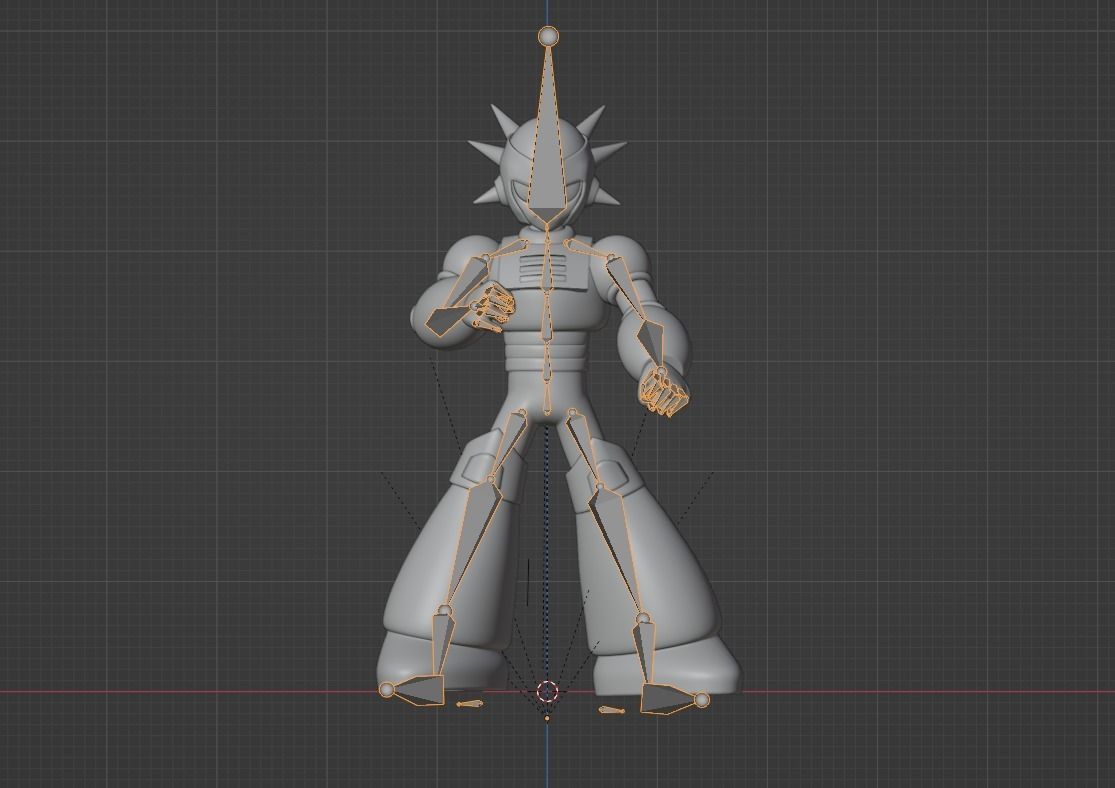Click the 3D cursor at the world origin
This screenshot has width=1115, height=788.
click(x=547, y=691)
